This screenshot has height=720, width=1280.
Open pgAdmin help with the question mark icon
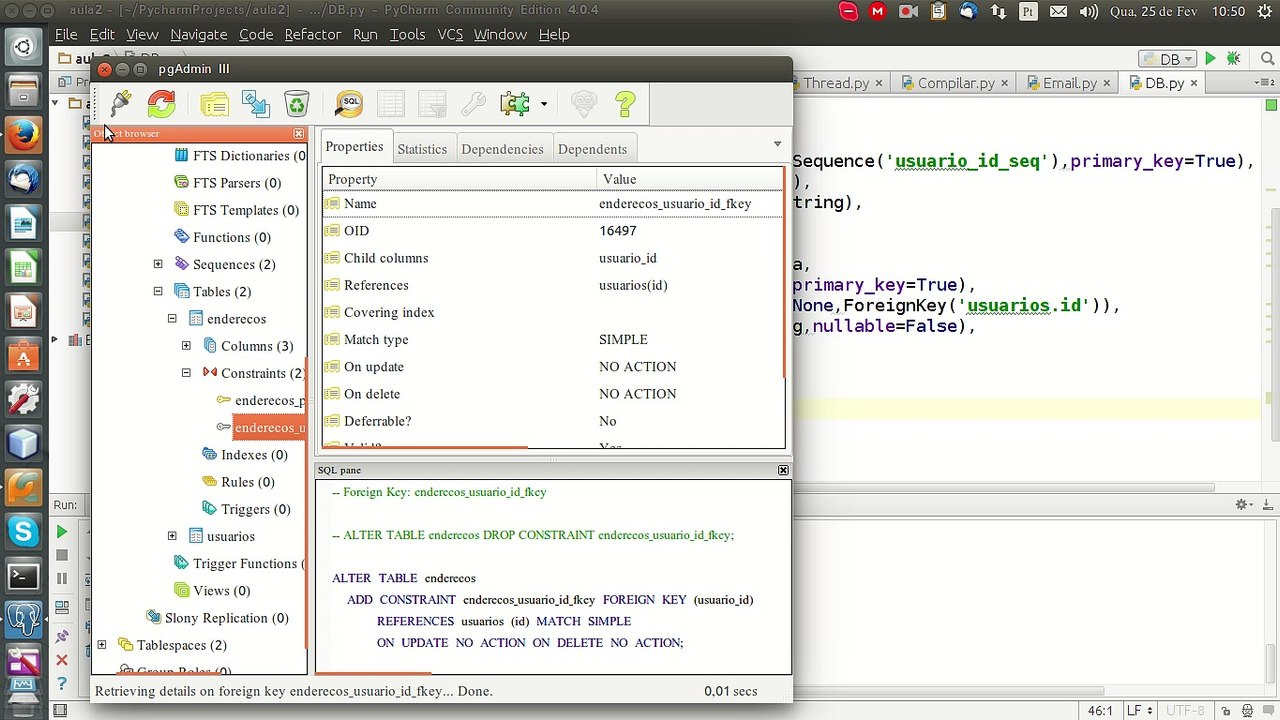(x=625, y=103)
